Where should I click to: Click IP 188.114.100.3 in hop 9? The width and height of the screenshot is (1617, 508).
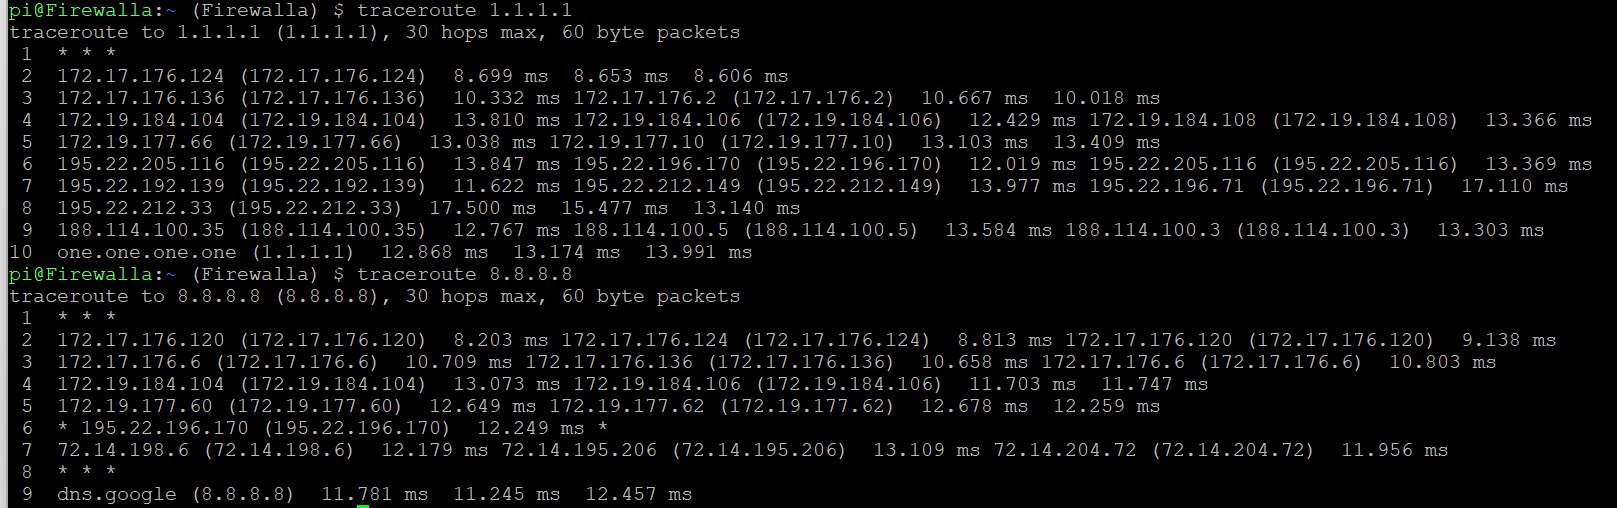pos(1143,230)
